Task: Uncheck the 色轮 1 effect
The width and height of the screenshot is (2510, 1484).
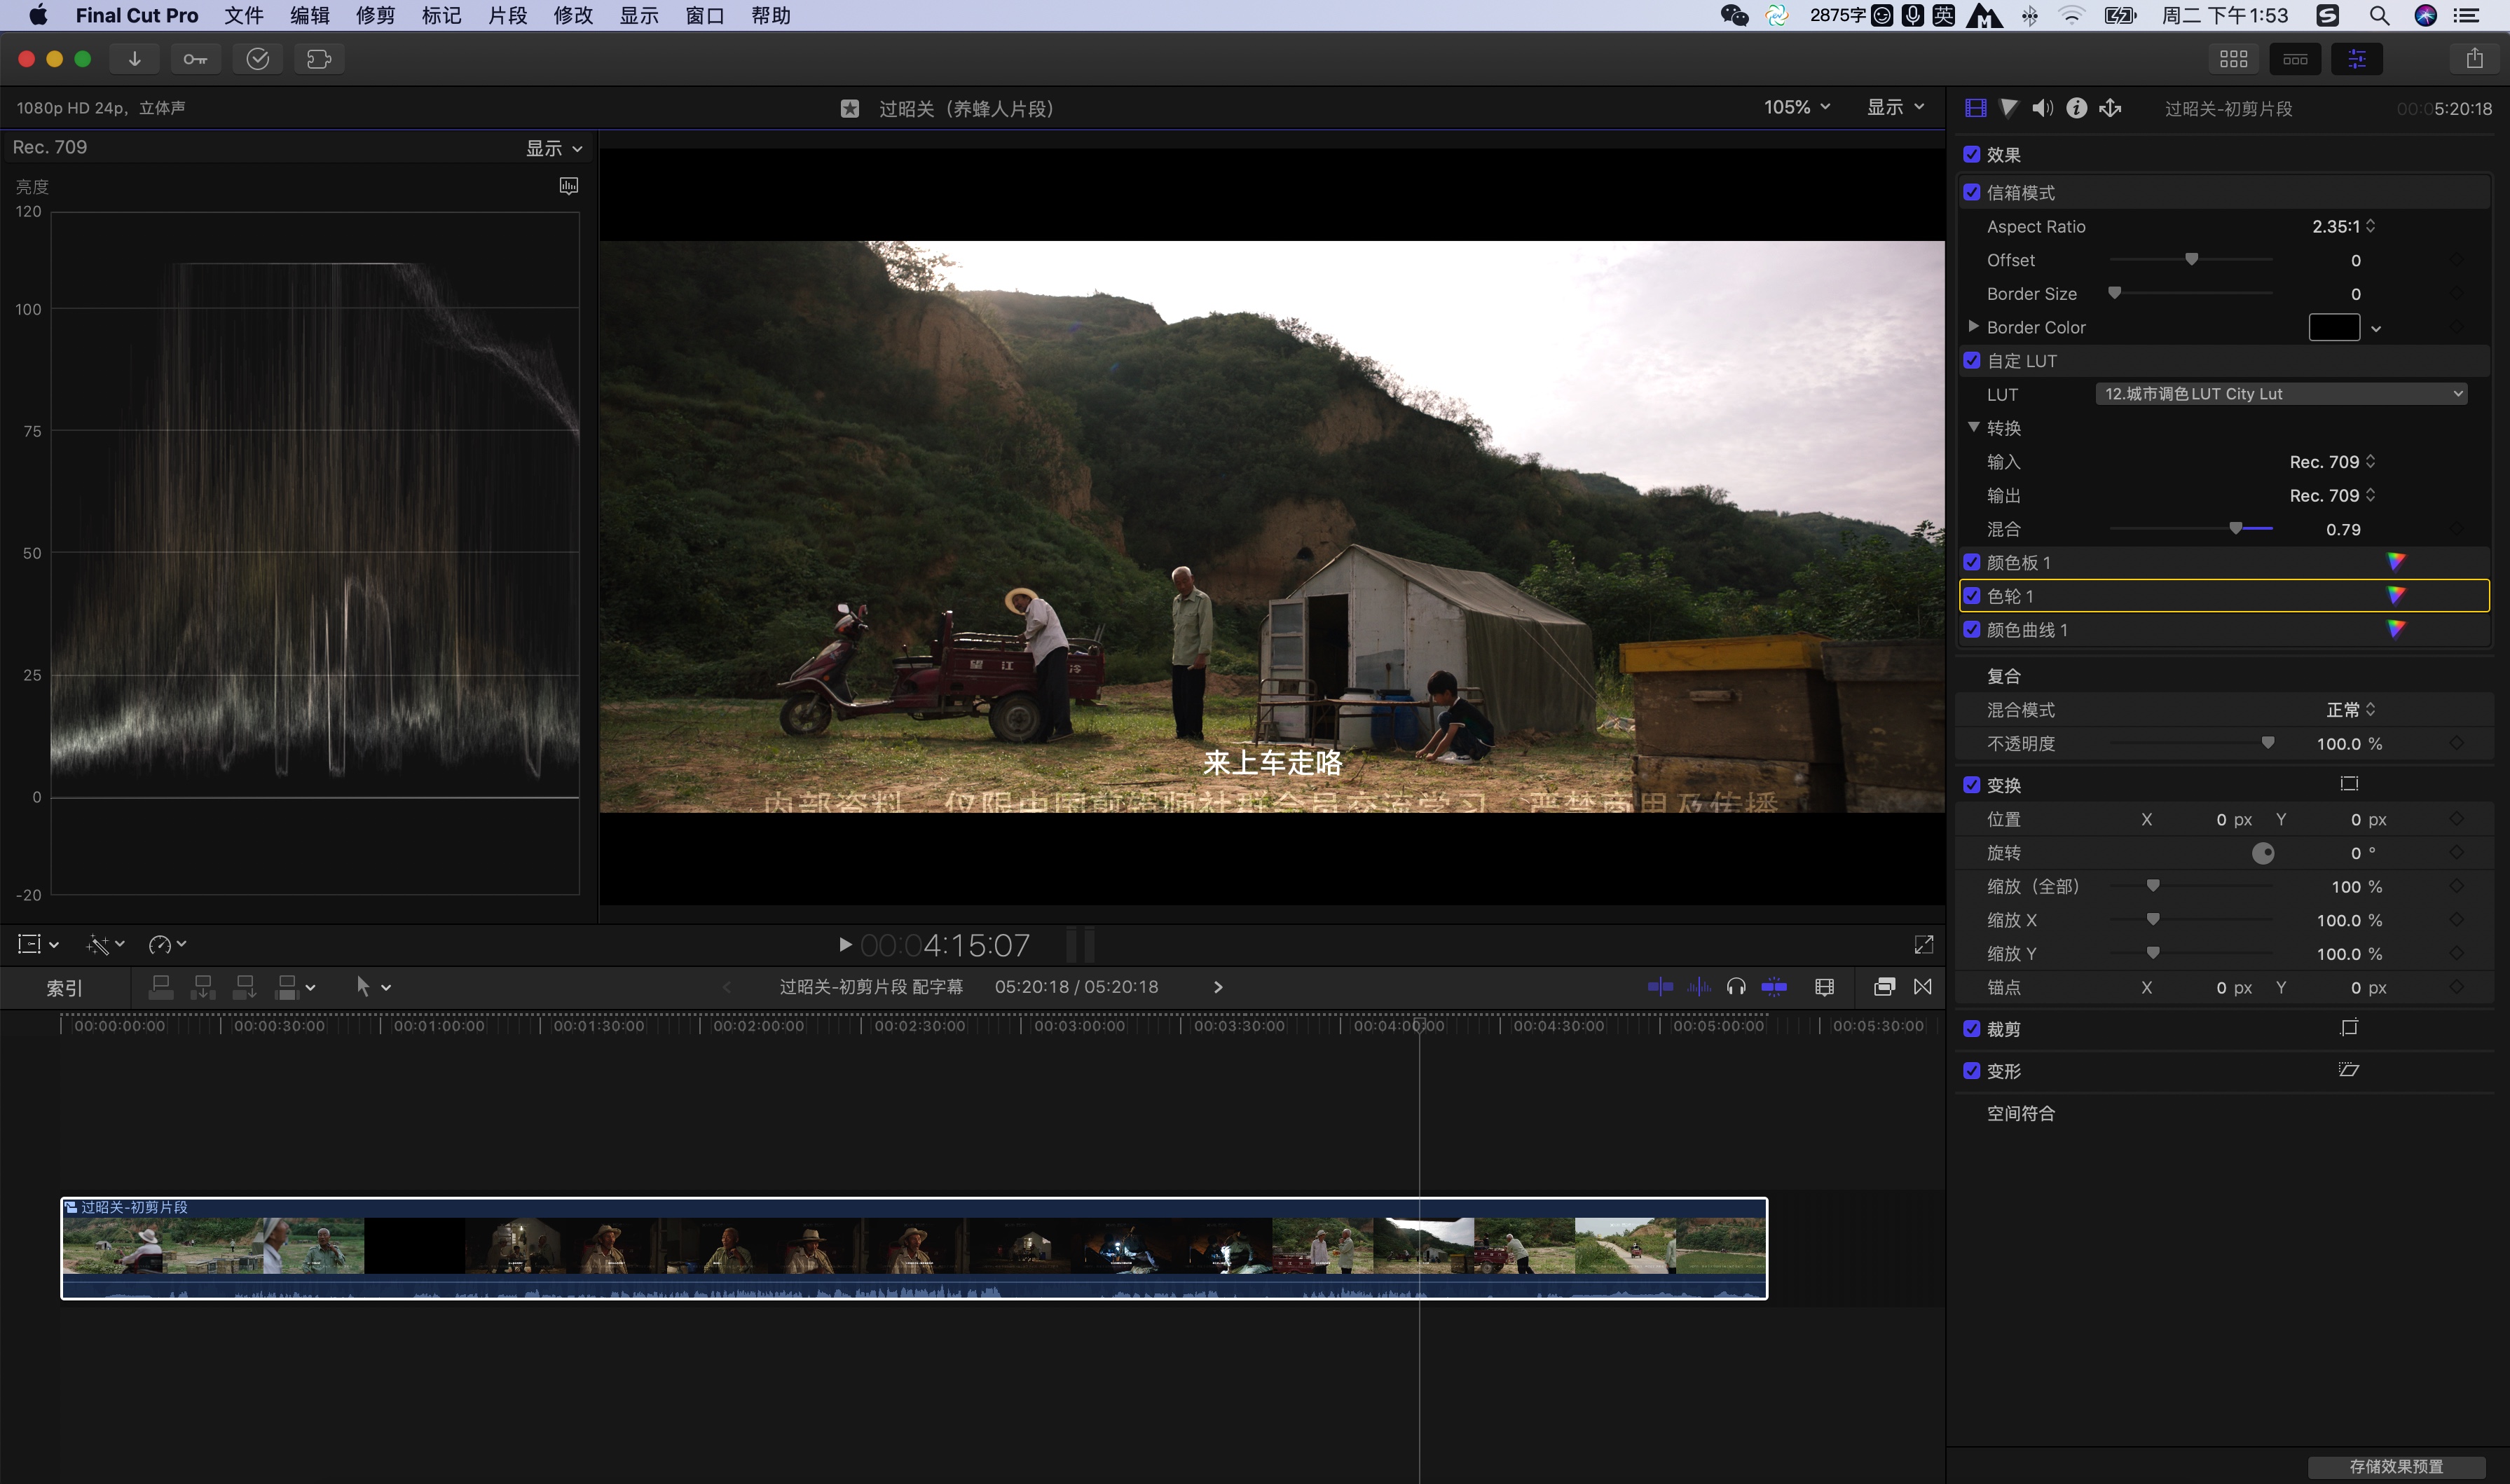Action: coord(1971,596)
